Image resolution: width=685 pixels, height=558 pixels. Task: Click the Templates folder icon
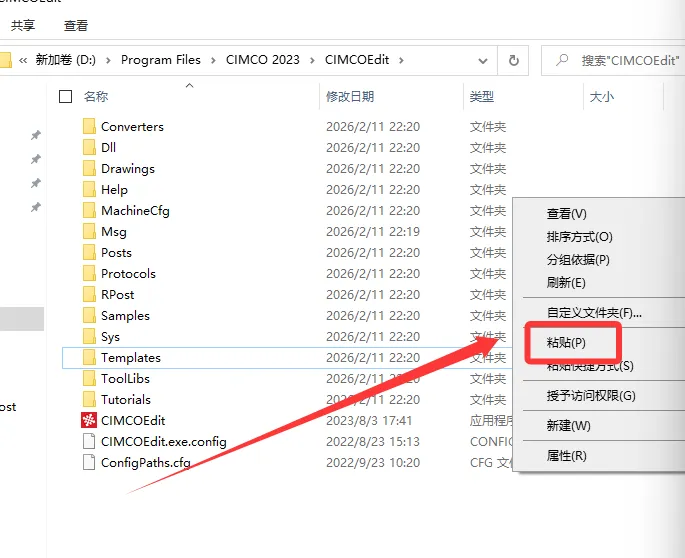pyautogui.click(x=89, y=357)
